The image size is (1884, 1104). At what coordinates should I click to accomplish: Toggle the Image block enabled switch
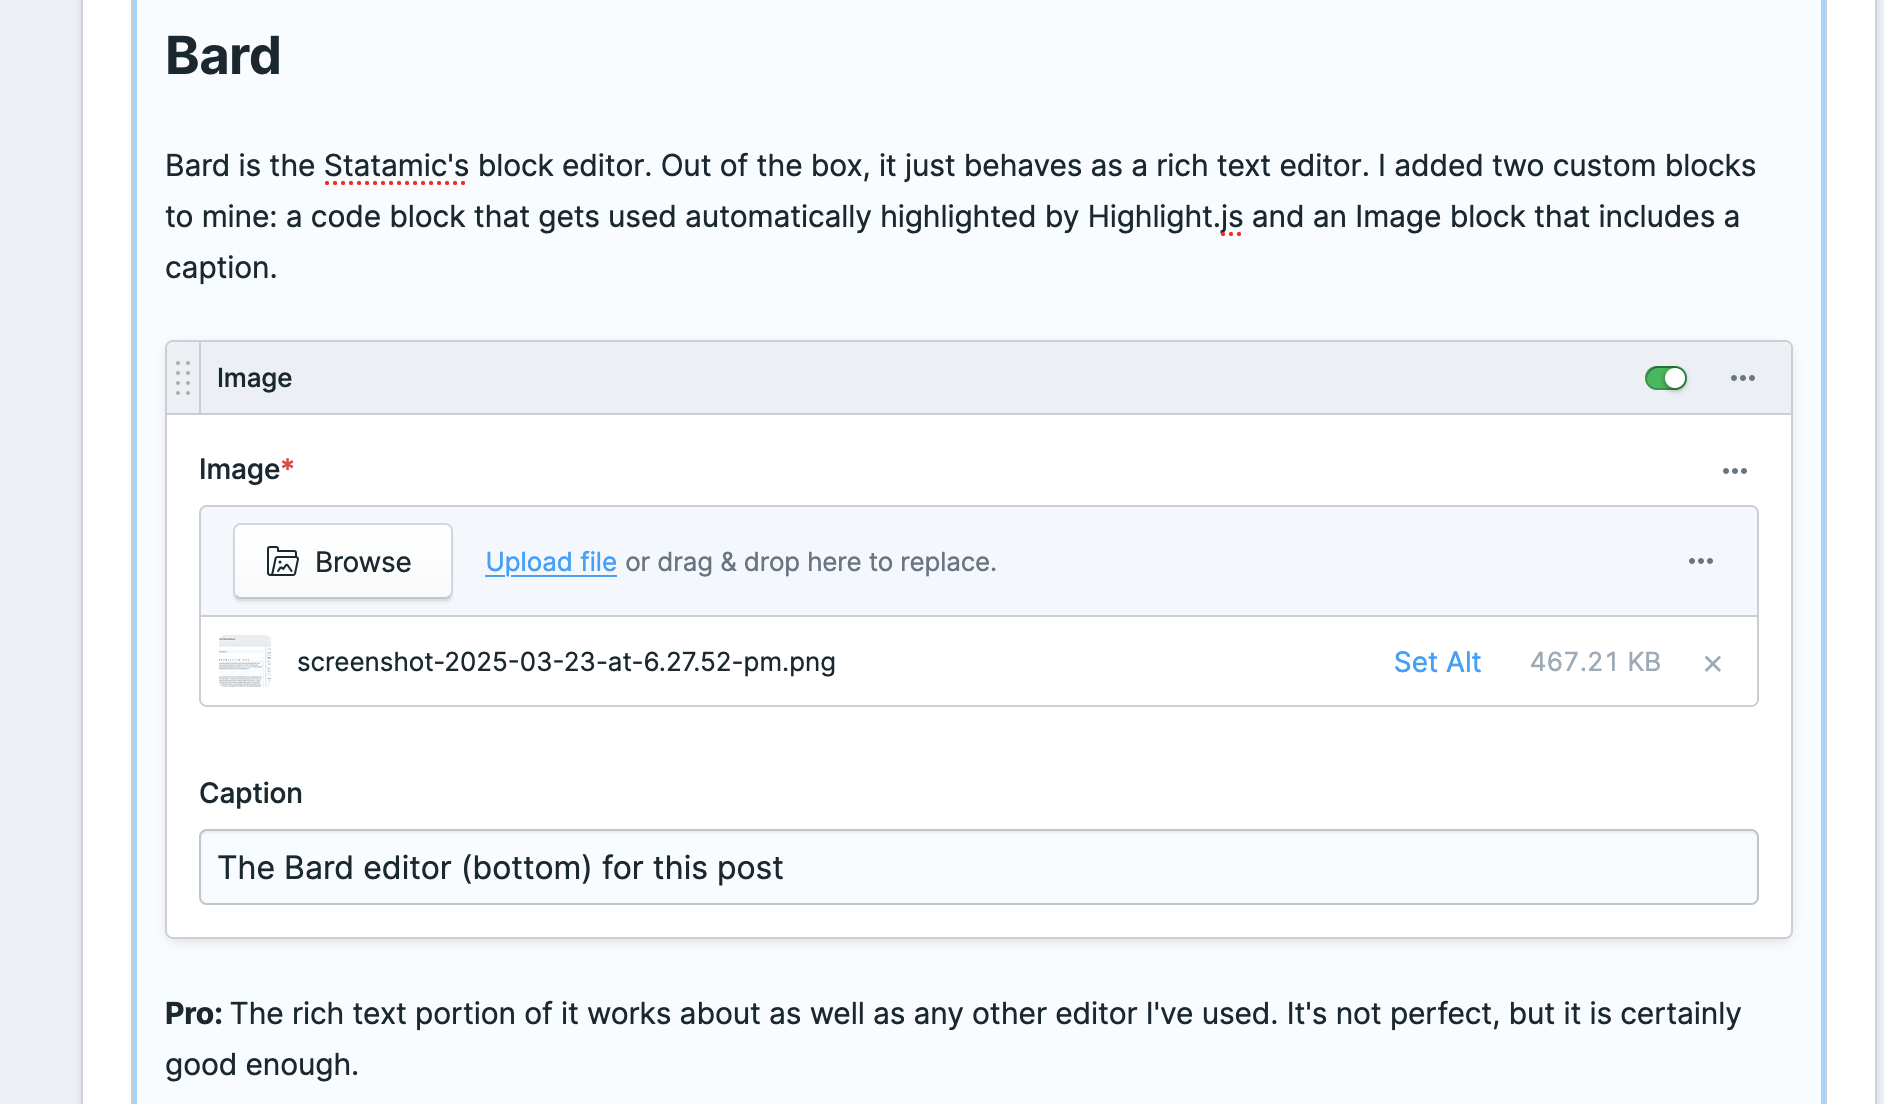[1666, 378]
